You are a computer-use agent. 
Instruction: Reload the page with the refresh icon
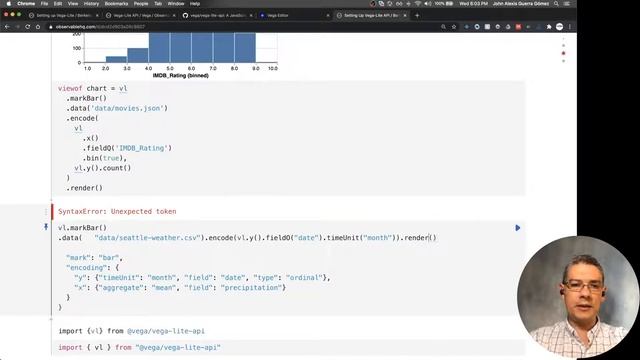pos(28,27)
